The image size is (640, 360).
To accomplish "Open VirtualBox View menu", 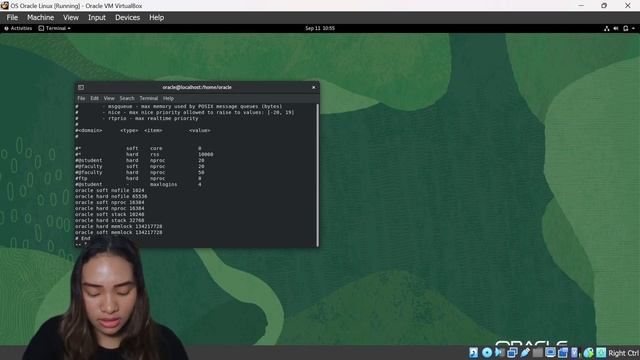I will pos(71,18).
